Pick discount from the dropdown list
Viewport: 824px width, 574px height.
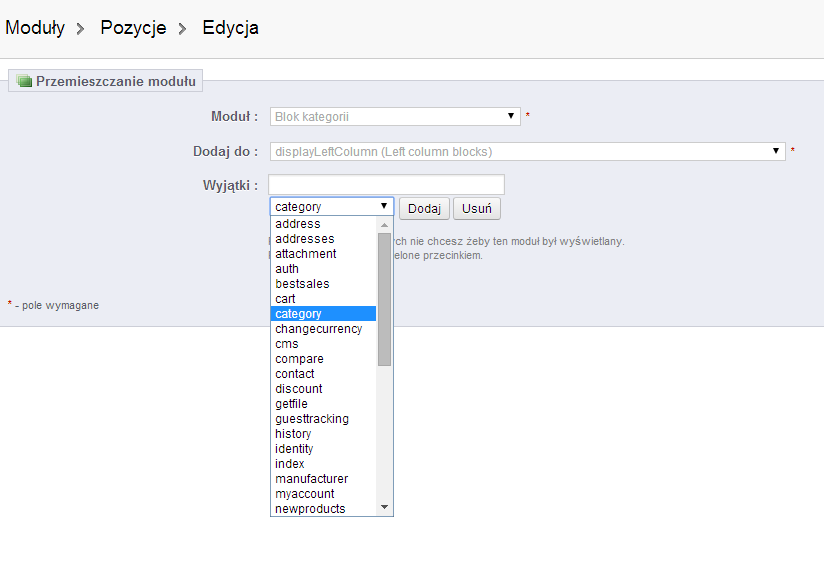point(324,389)
